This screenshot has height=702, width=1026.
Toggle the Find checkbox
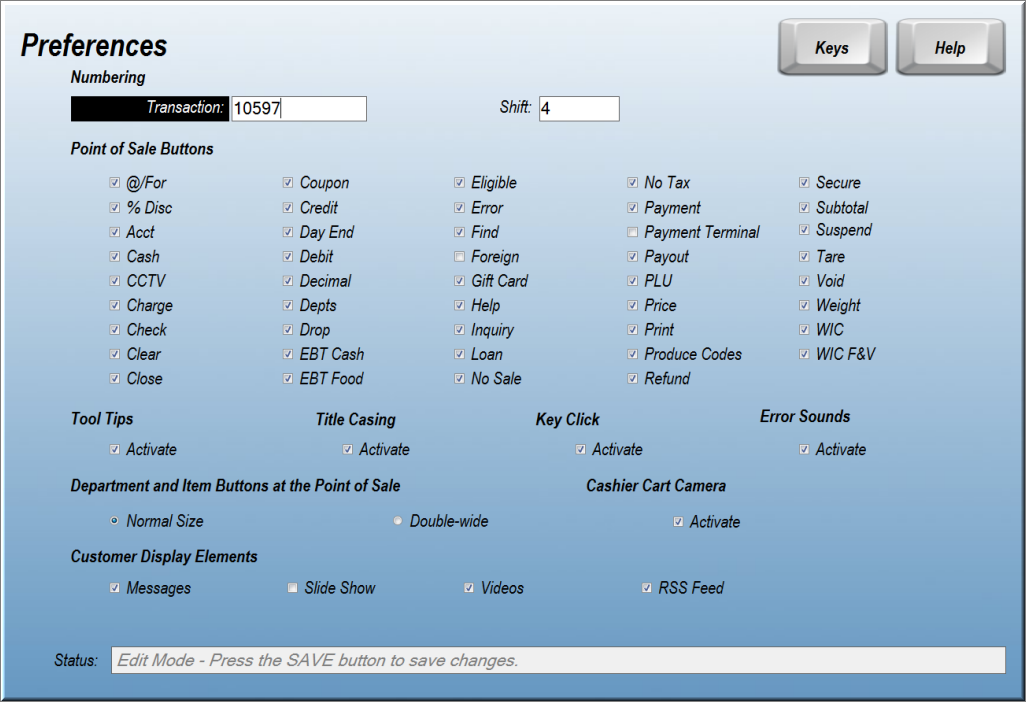pos(459,232)
